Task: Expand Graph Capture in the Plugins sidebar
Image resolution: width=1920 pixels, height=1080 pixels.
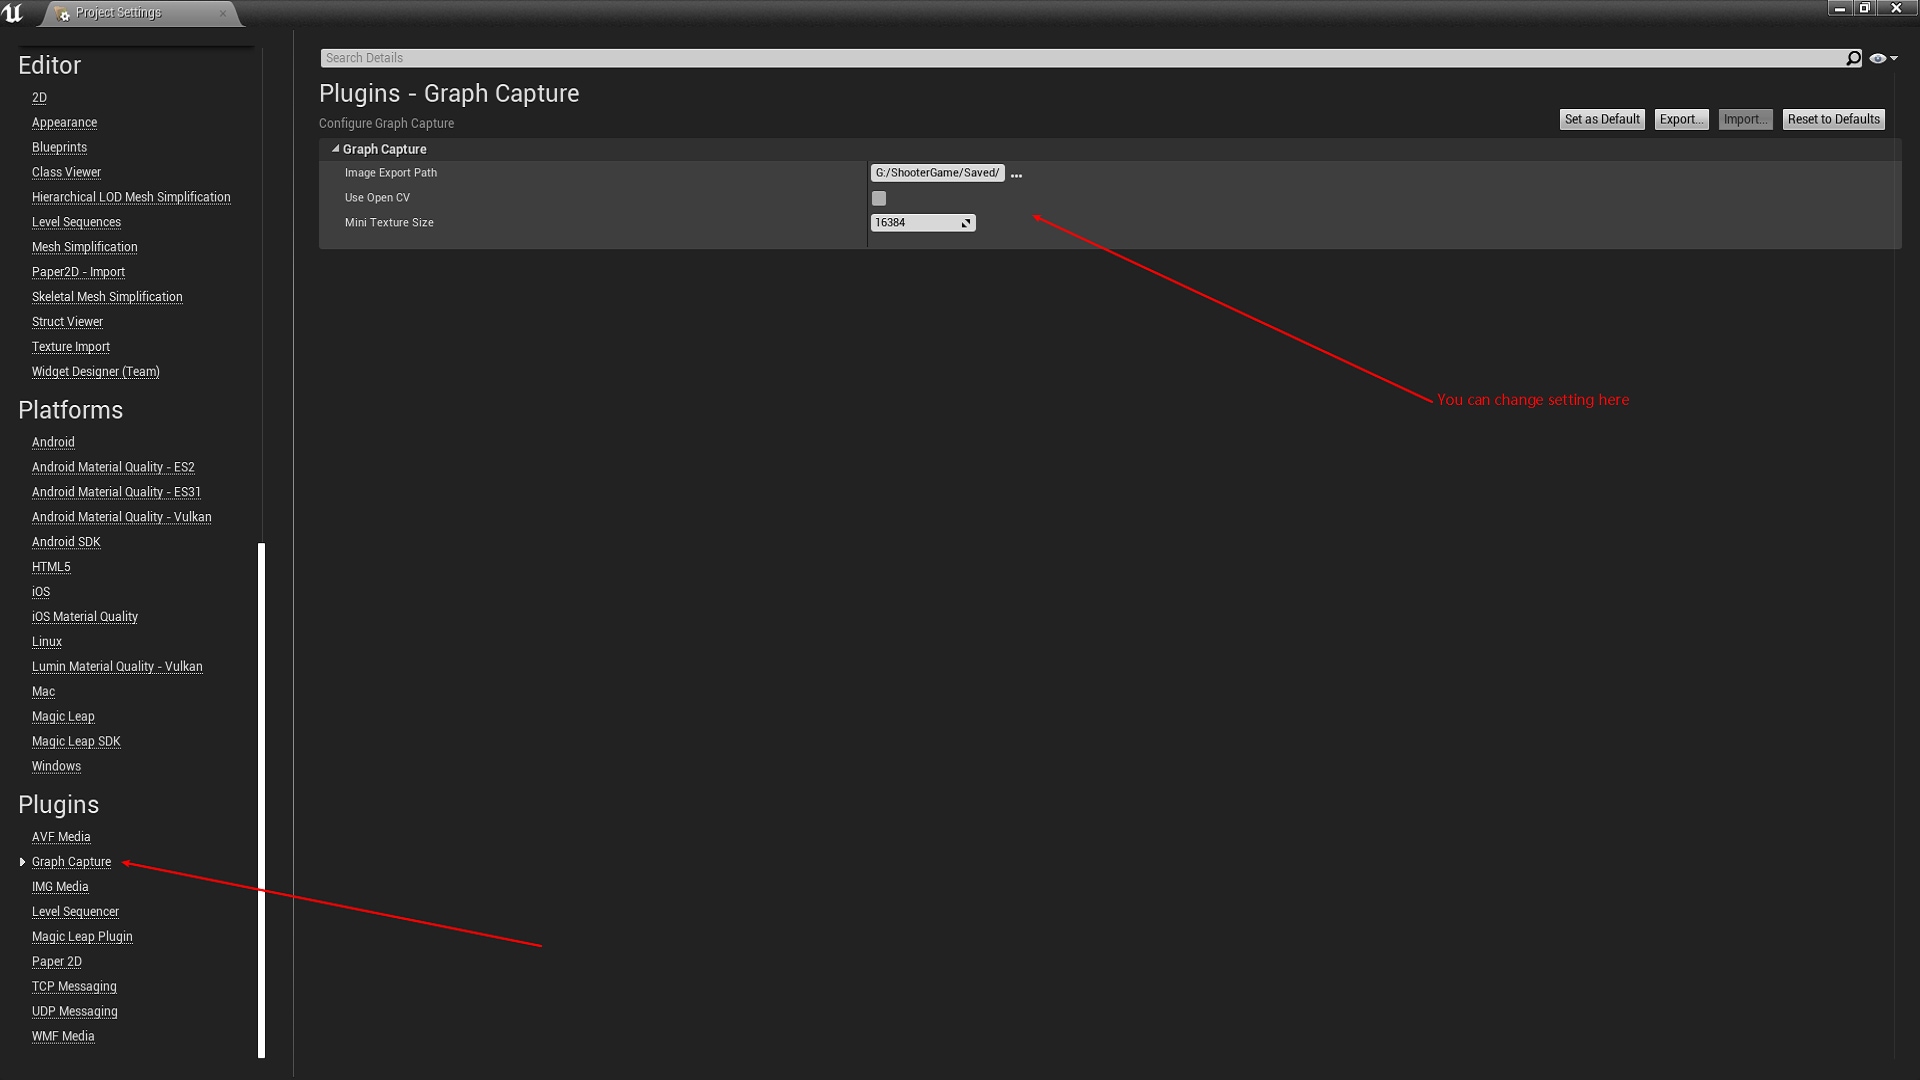Action: point(23,861)
